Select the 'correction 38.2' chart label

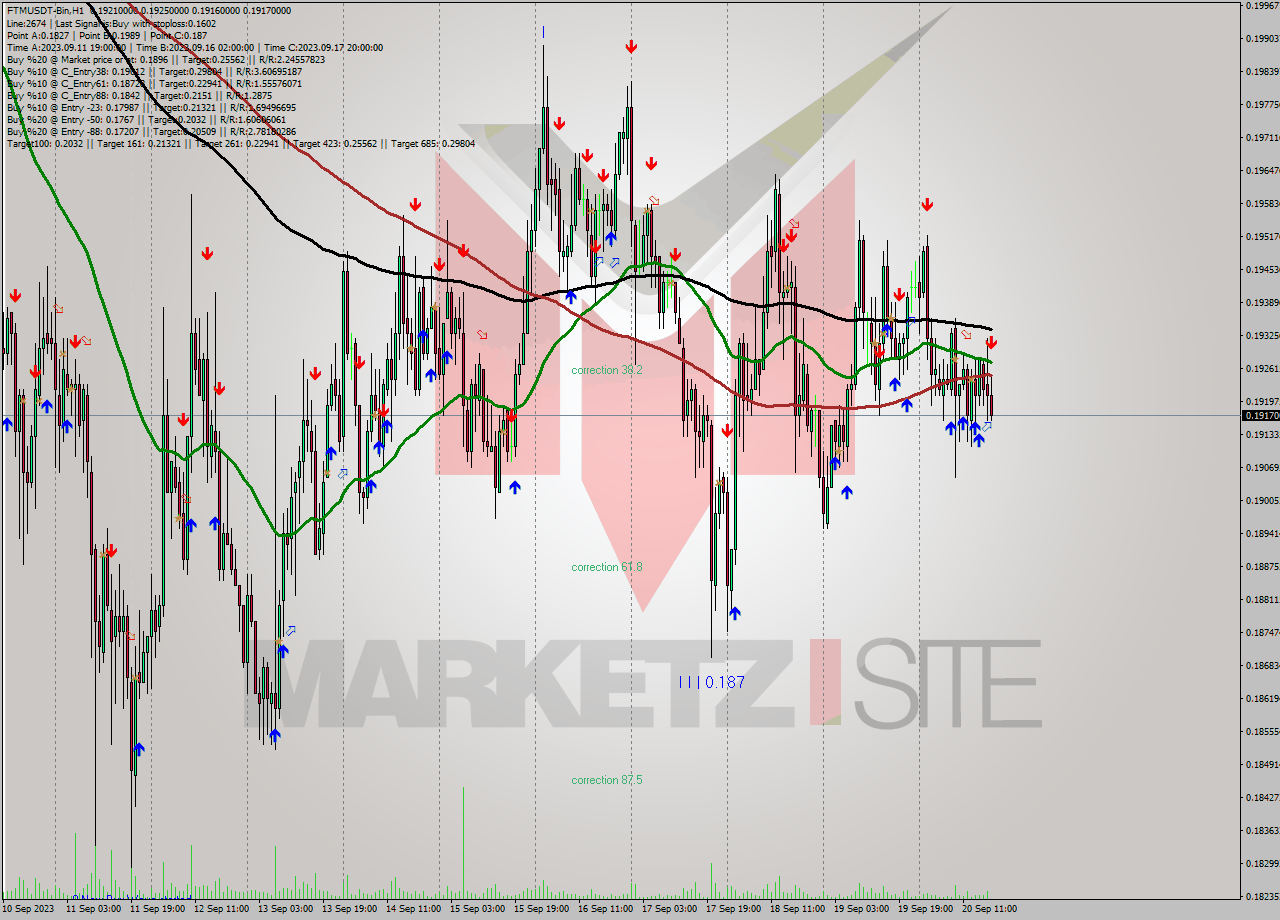pos(607,370)
